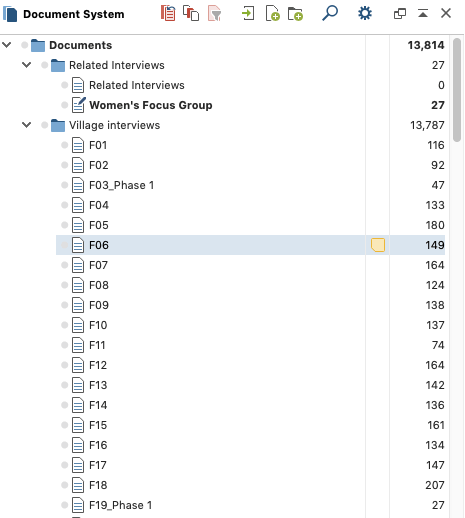
Task: Create a new text document
Action: pyautogui.click(x=272, y=14)
